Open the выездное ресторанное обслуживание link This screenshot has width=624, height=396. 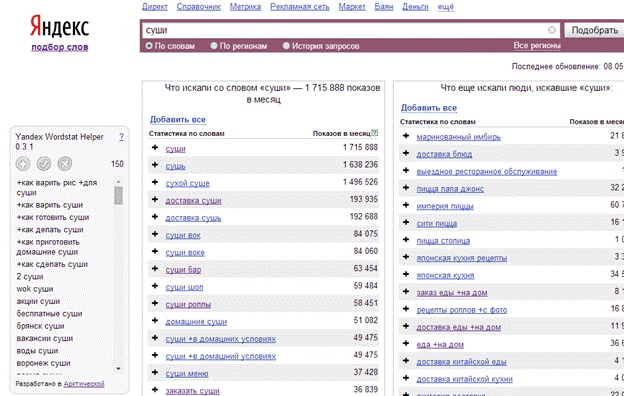487,172
